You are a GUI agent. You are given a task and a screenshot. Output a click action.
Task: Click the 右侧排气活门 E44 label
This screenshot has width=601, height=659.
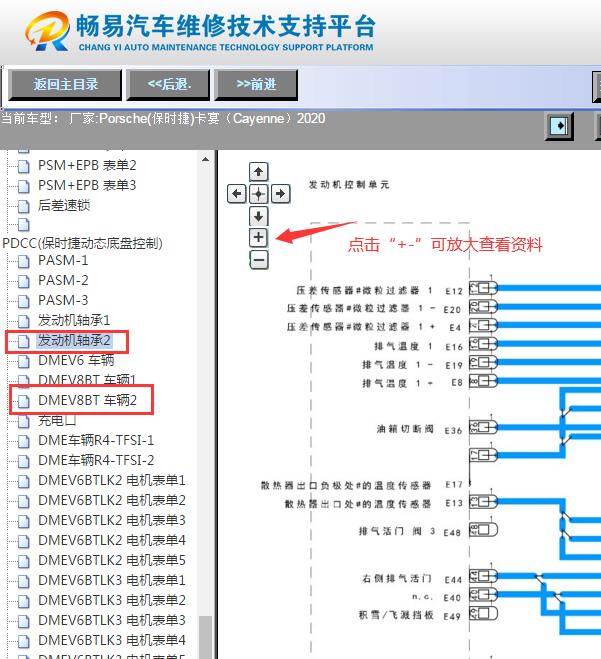[x=412, y=579]
